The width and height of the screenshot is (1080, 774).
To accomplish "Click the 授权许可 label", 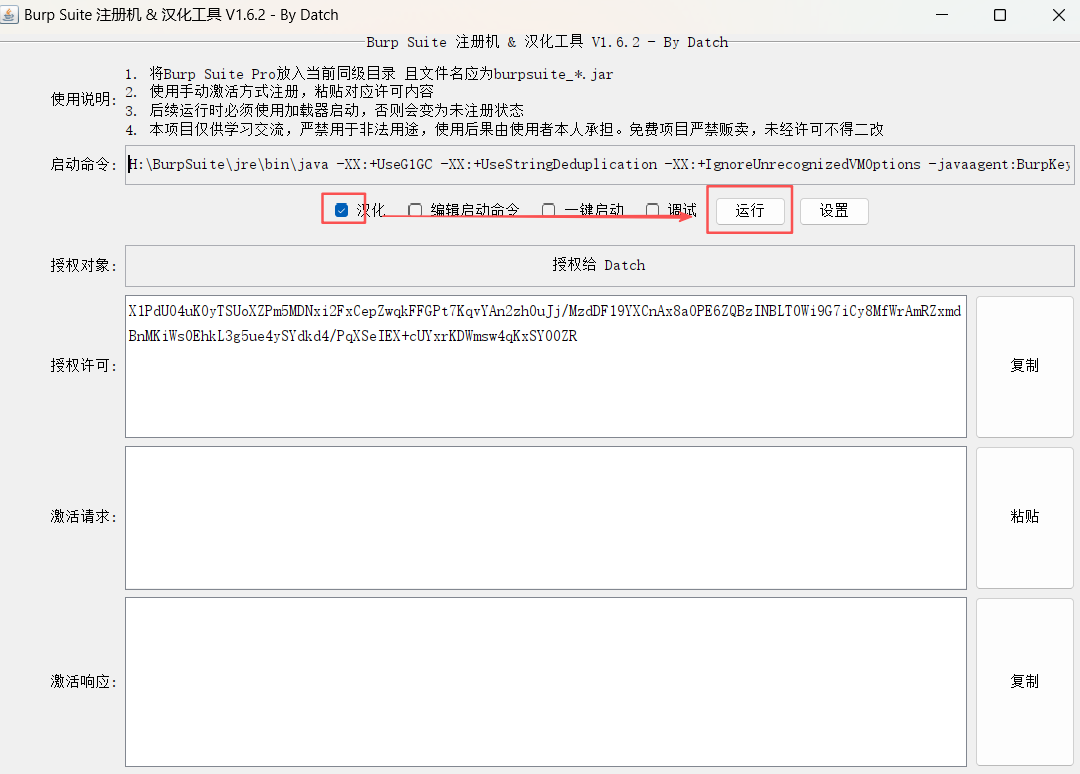I will click(83, 366).
